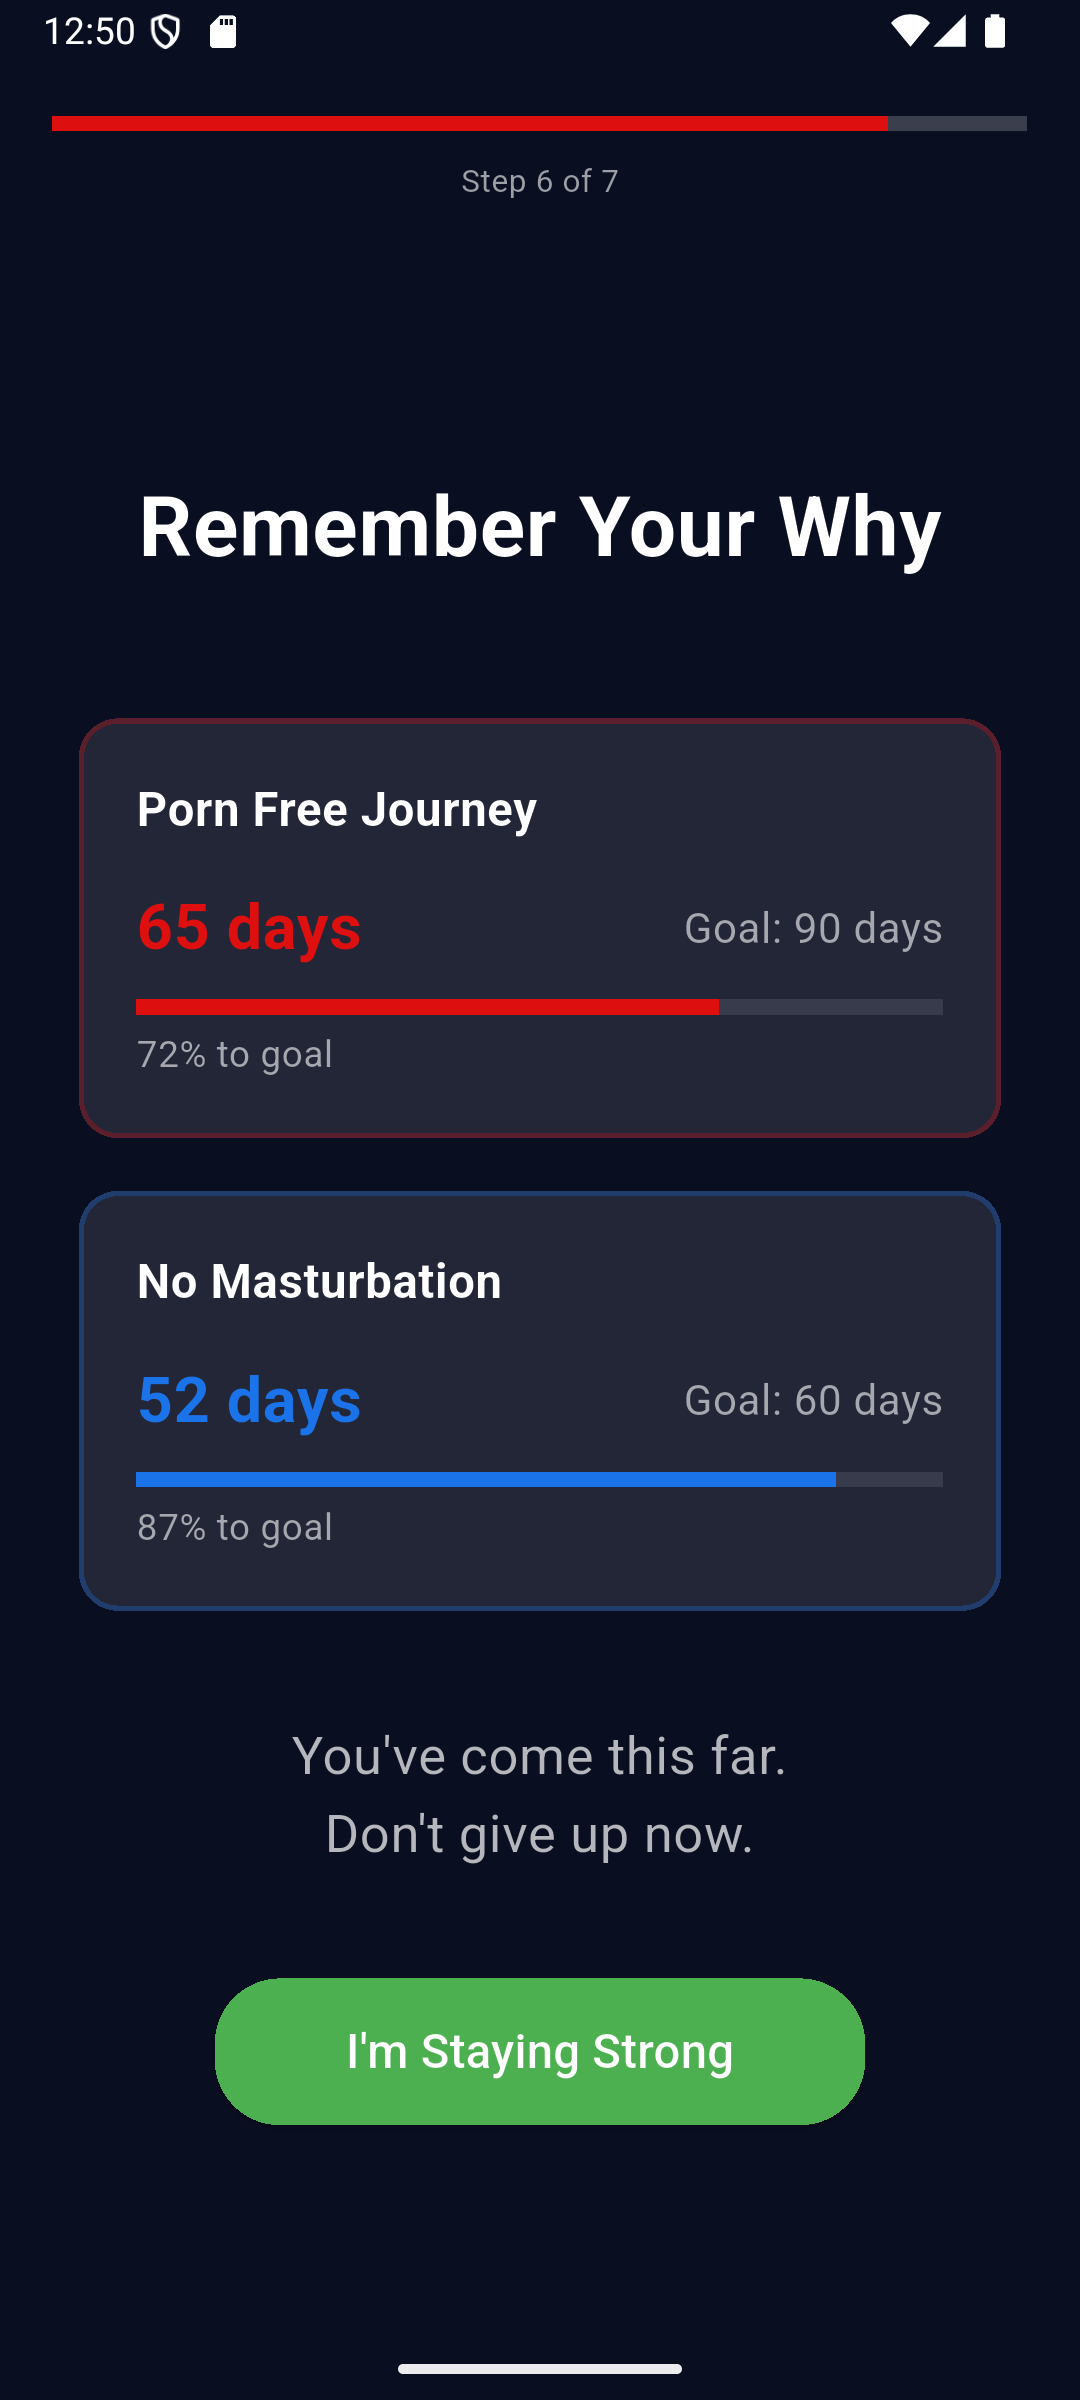
Task: Tap the battery status icon
Action: click(x=995, y=31)
